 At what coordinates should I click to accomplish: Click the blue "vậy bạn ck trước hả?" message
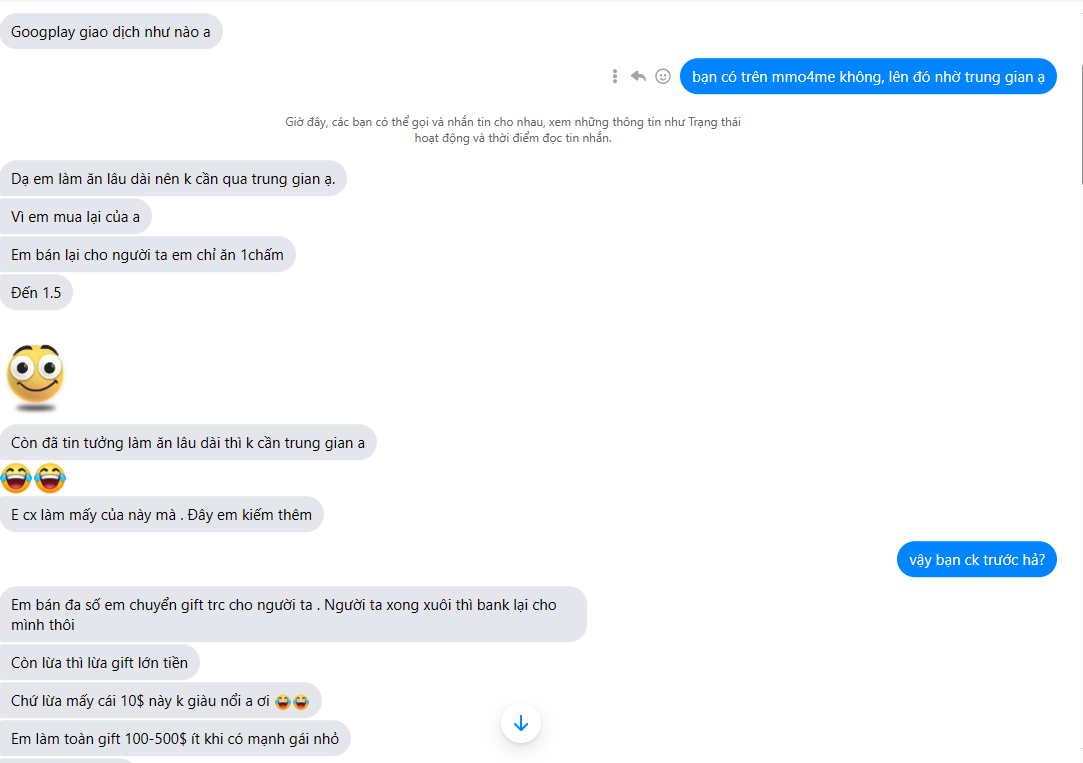[976, 559]
